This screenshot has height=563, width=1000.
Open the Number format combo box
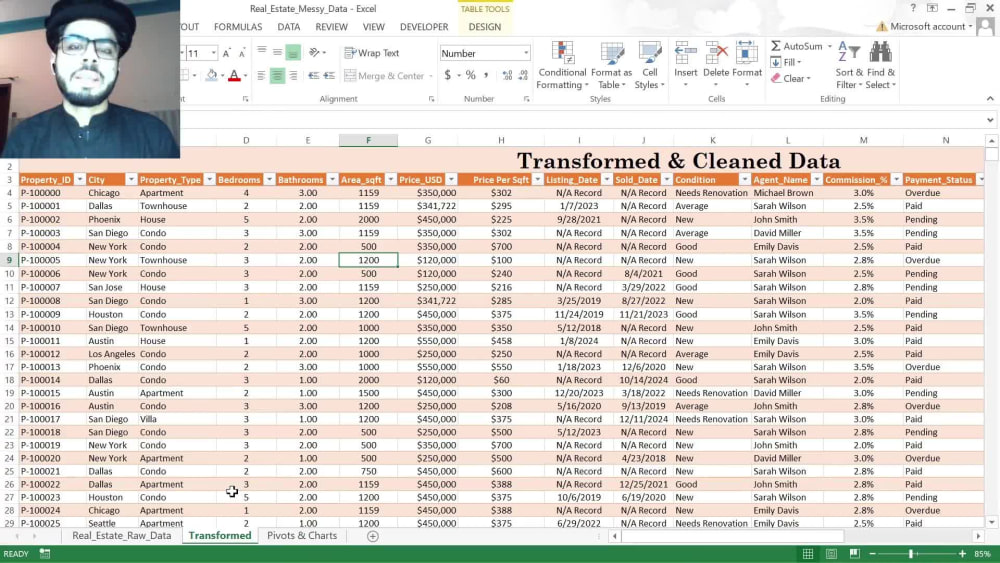(x=485, y=54)
